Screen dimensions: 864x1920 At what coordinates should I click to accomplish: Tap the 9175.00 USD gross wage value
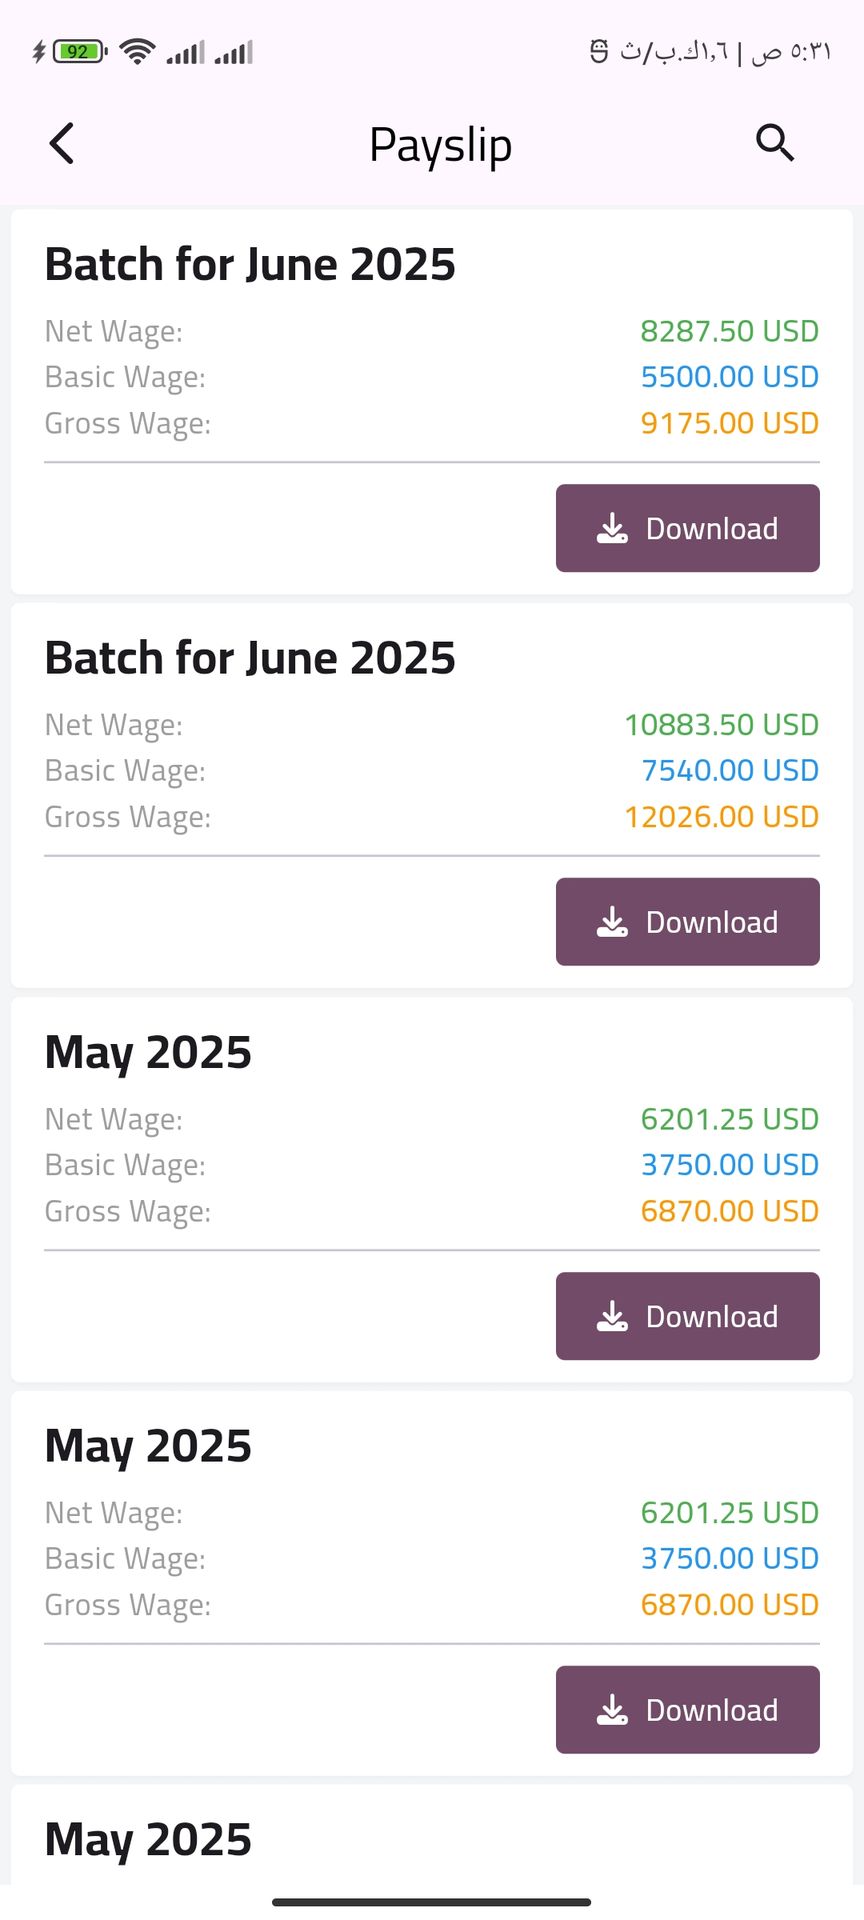[x=729, y=423]
